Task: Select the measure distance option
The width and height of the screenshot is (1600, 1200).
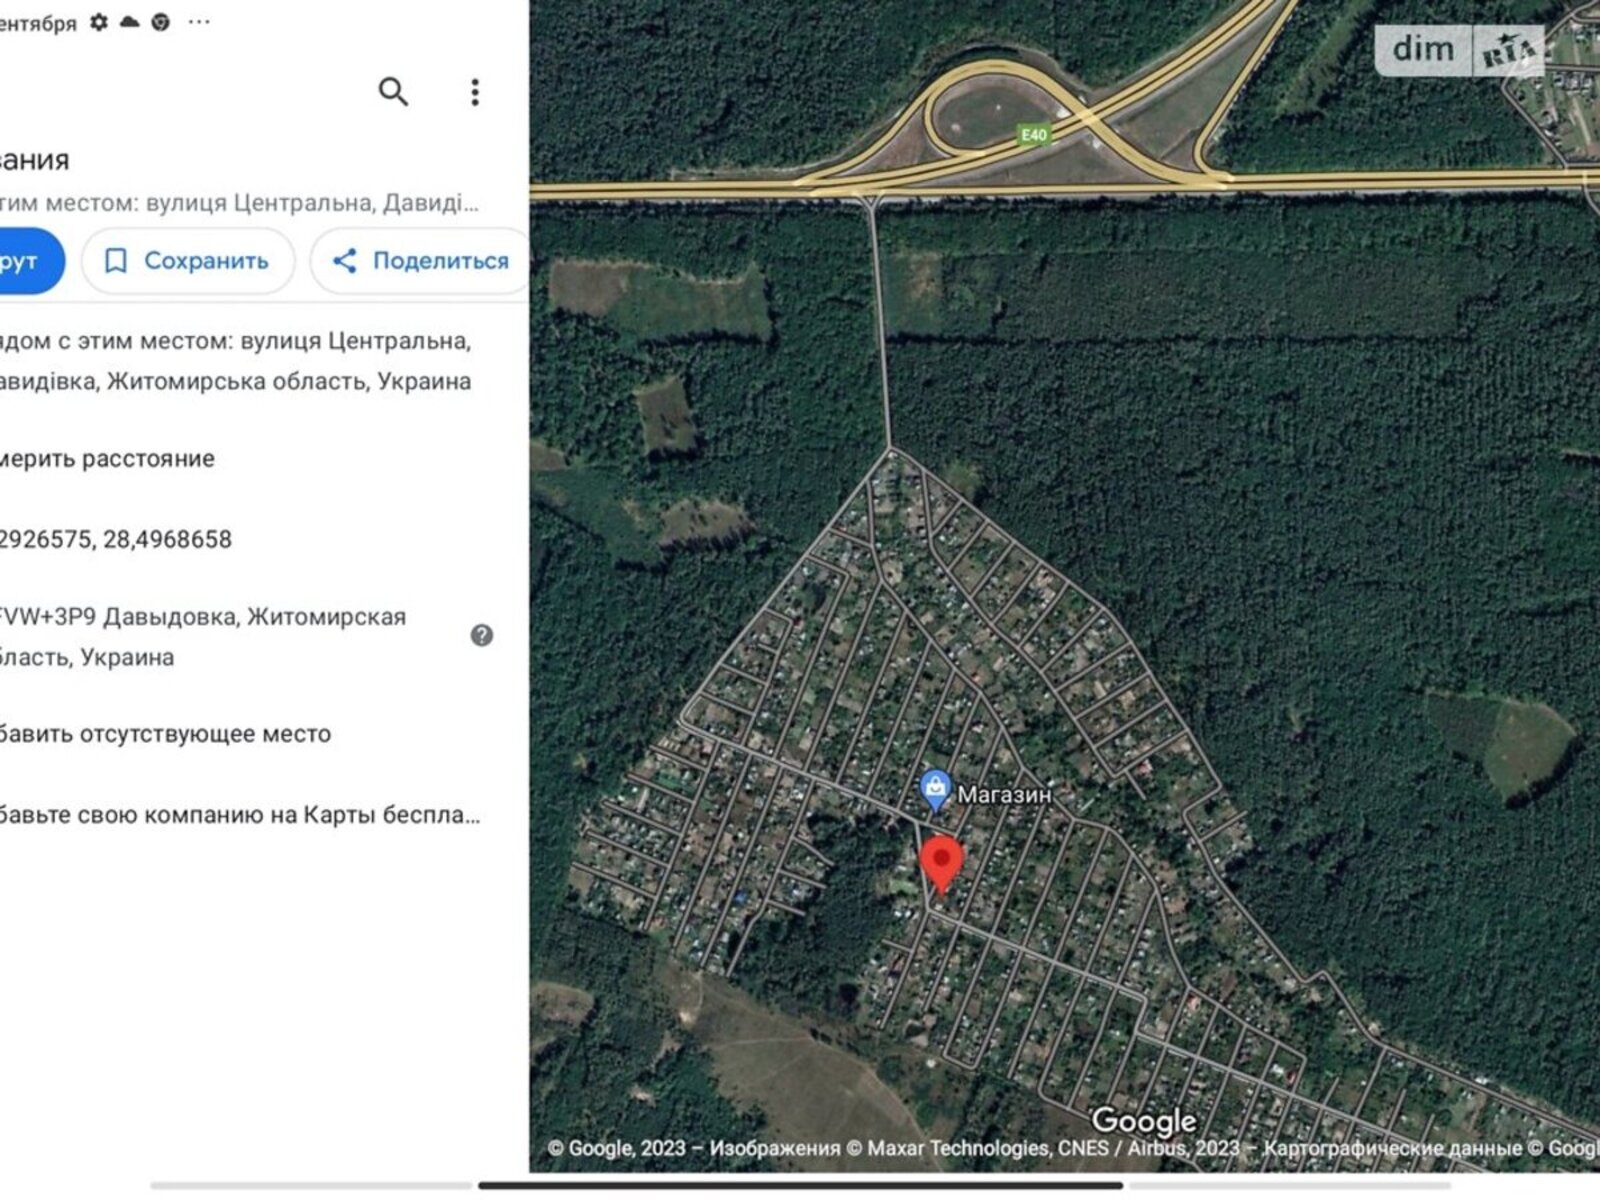Action: coord(108,459)
